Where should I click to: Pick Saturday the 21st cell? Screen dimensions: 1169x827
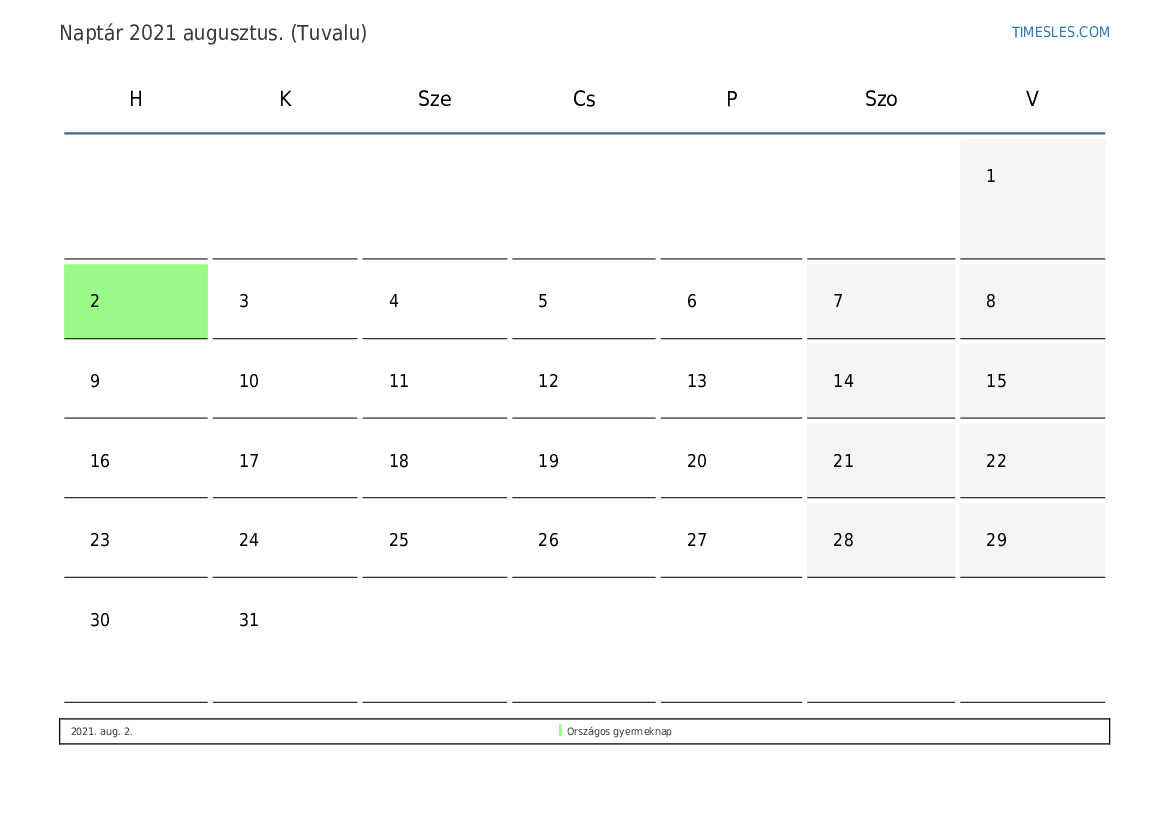(880, 461)
